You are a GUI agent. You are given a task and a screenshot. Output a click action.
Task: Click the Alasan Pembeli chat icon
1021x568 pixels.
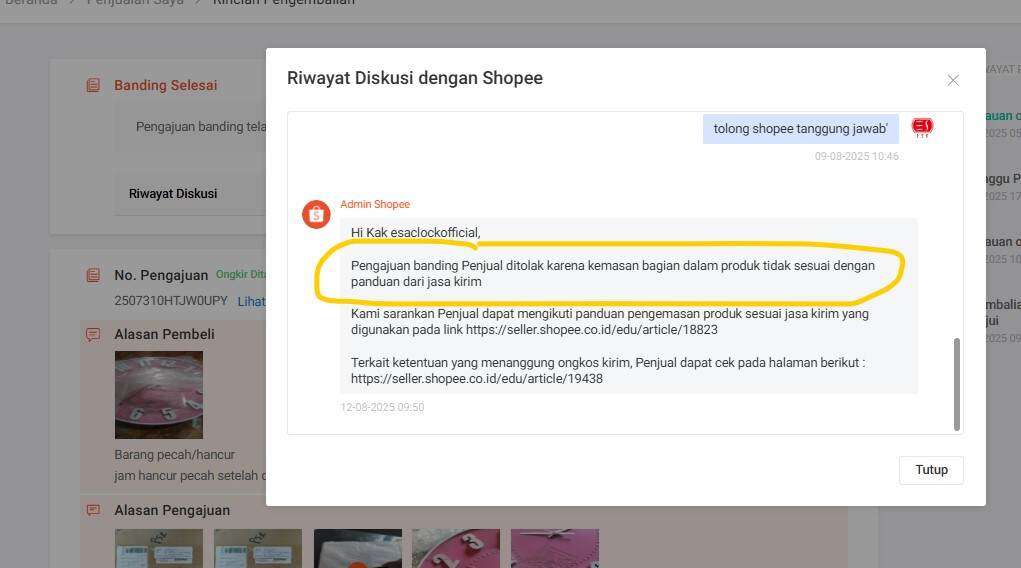[x=93, y=334]
